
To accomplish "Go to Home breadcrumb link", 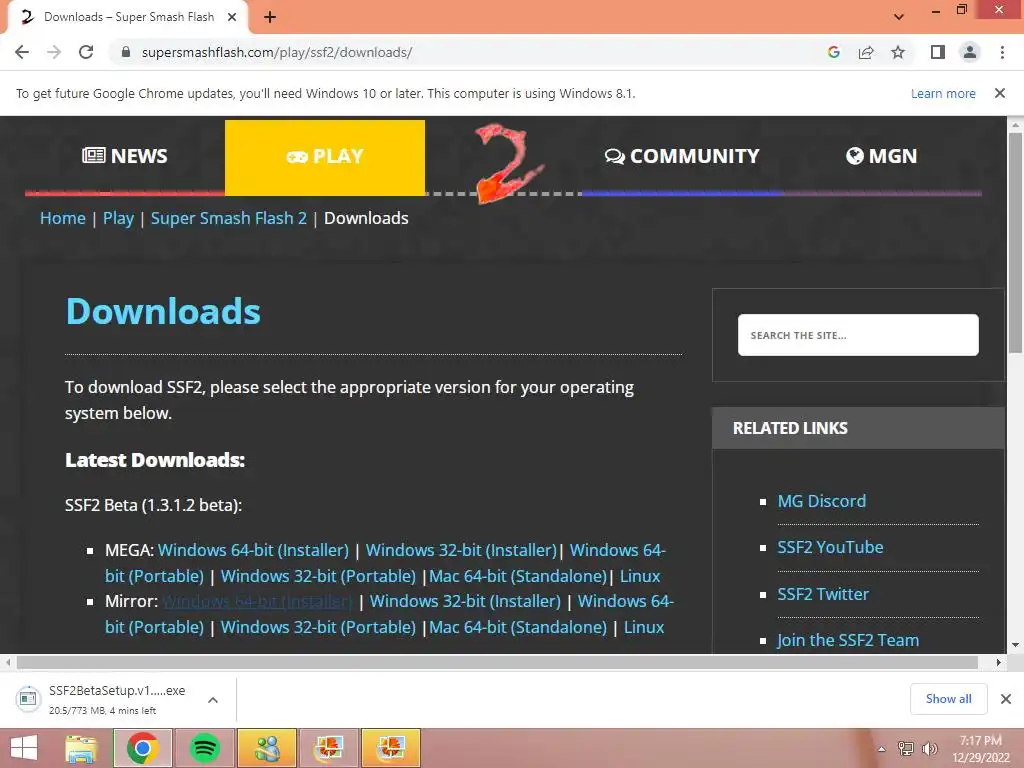I will pos(63,218).
